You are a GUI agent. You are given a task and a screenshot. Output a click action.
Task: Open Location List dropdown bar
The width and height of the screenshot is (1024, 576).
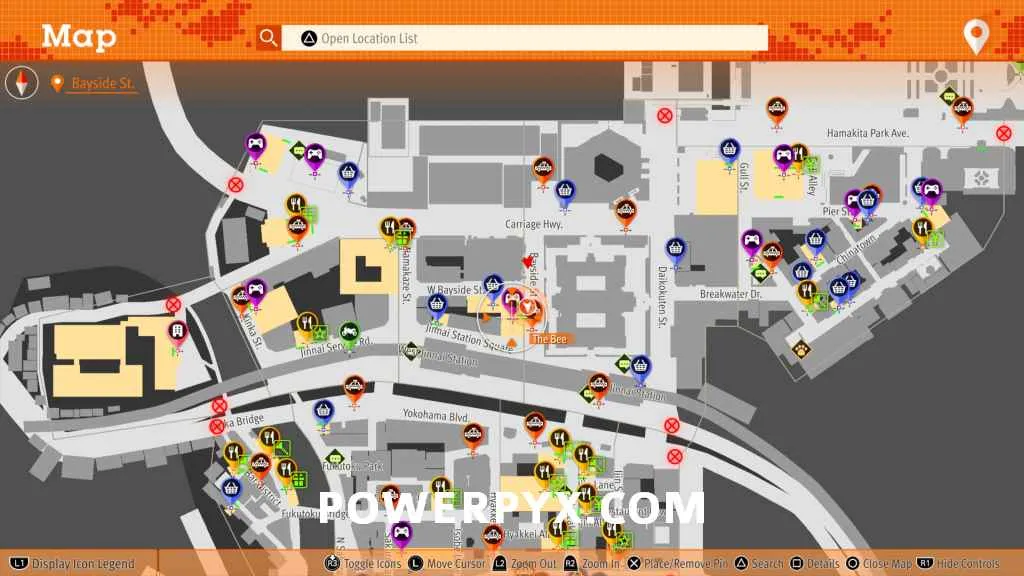(x=525, y=38)
